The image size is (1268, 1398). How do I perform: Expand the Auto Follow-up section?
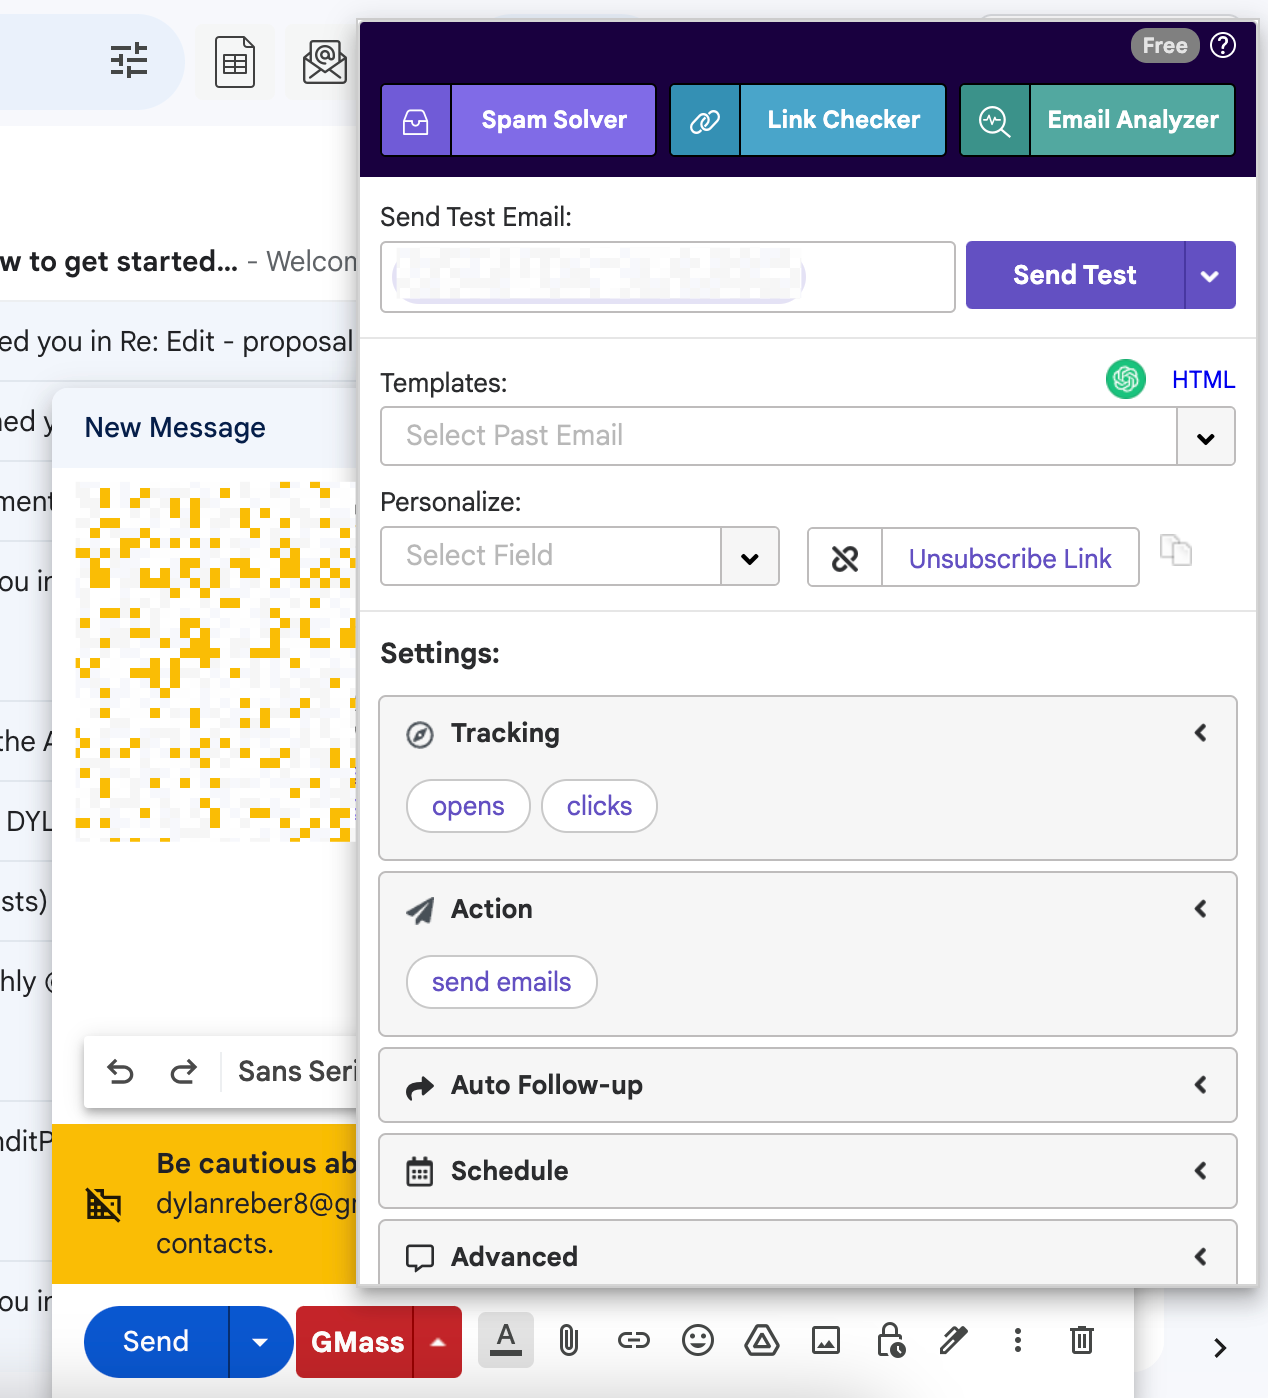[x=808, y=1085]
